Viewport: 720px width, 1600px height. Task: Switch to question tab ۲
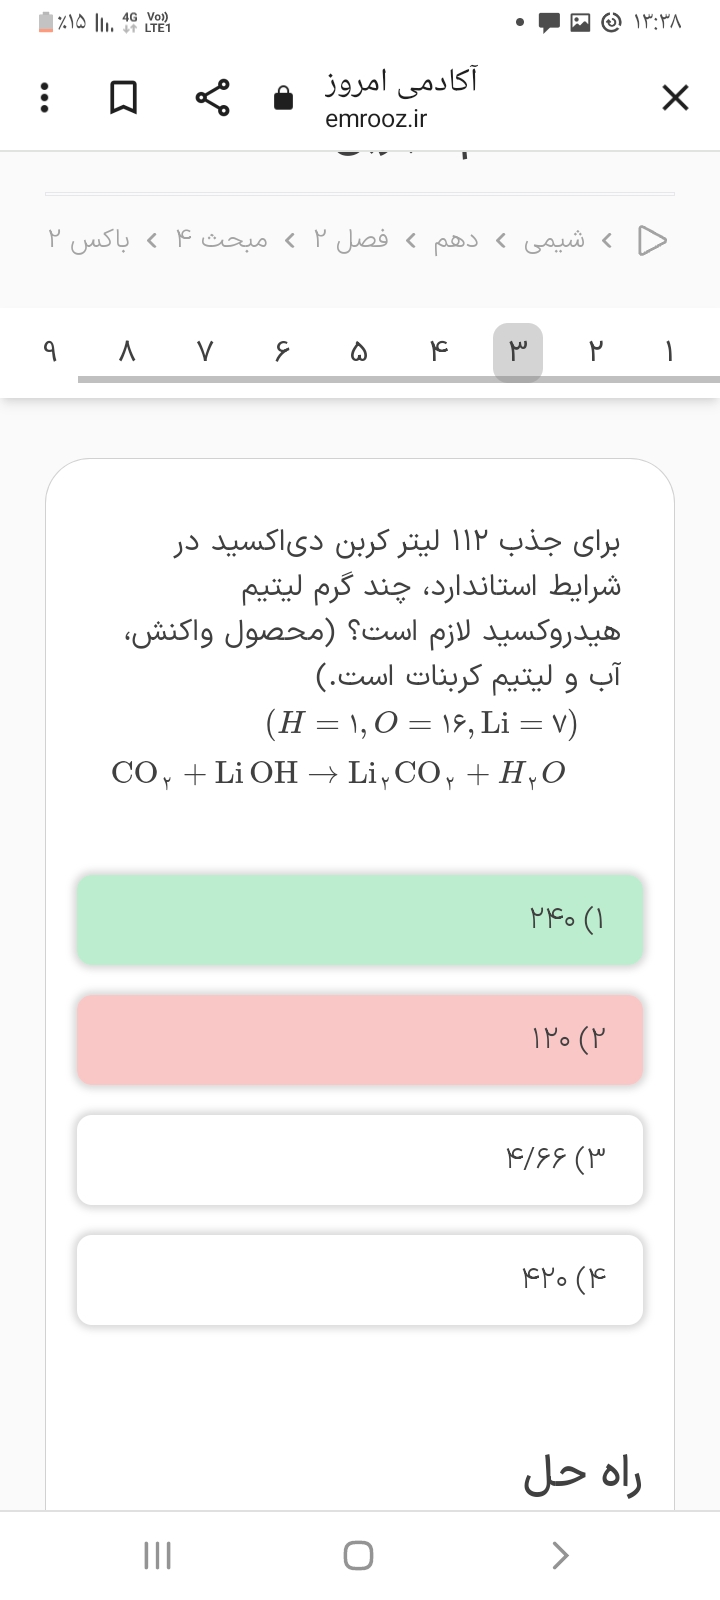(596, 352)
